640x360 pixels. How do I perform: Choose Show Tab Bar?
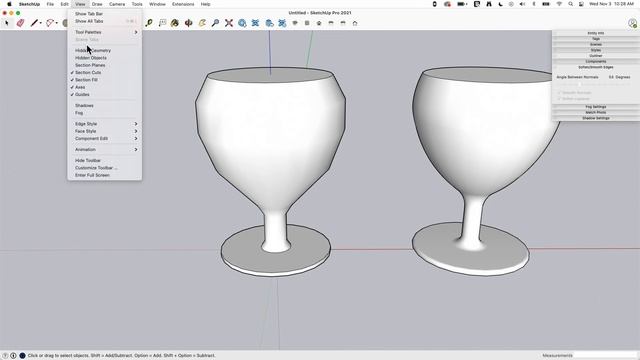pos(104,14)
